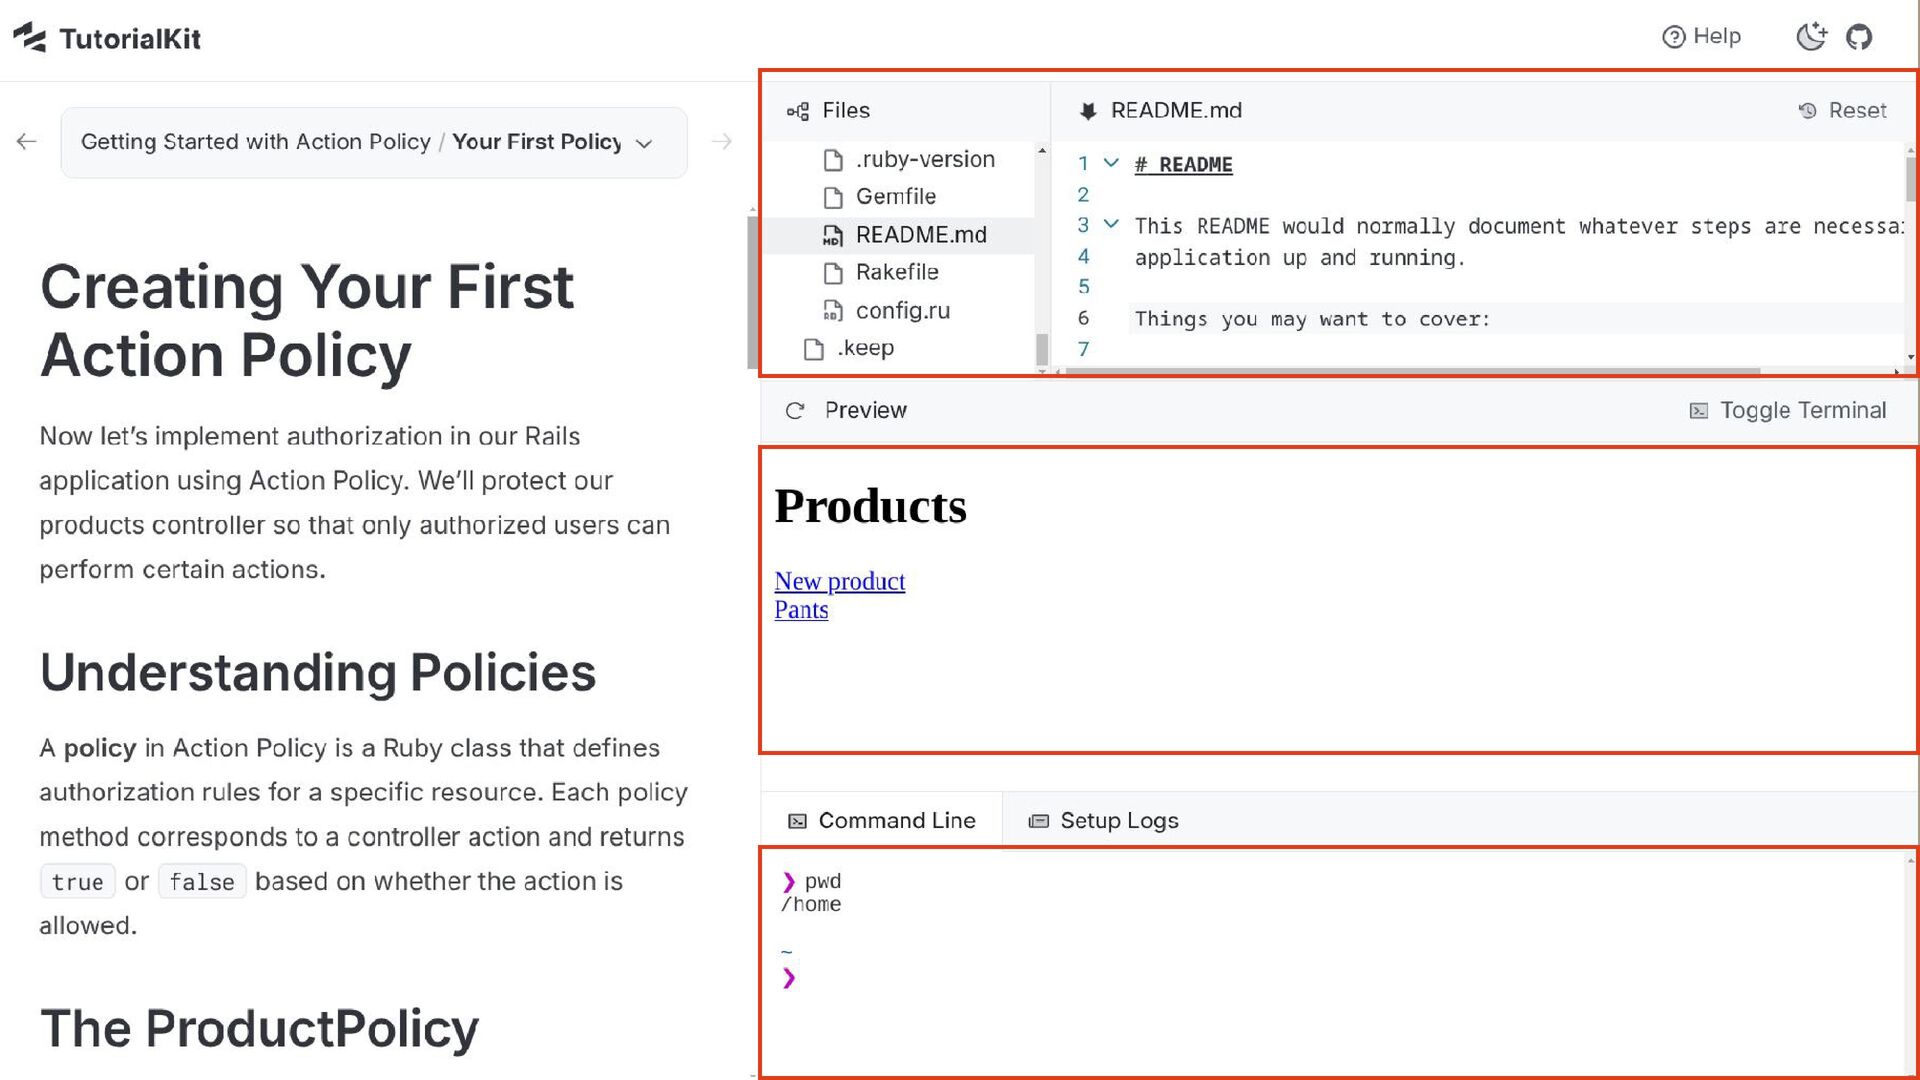Open the GitHub repository icon
The width and height of the screenshot is (1920, 1080).
(1858, 38)
